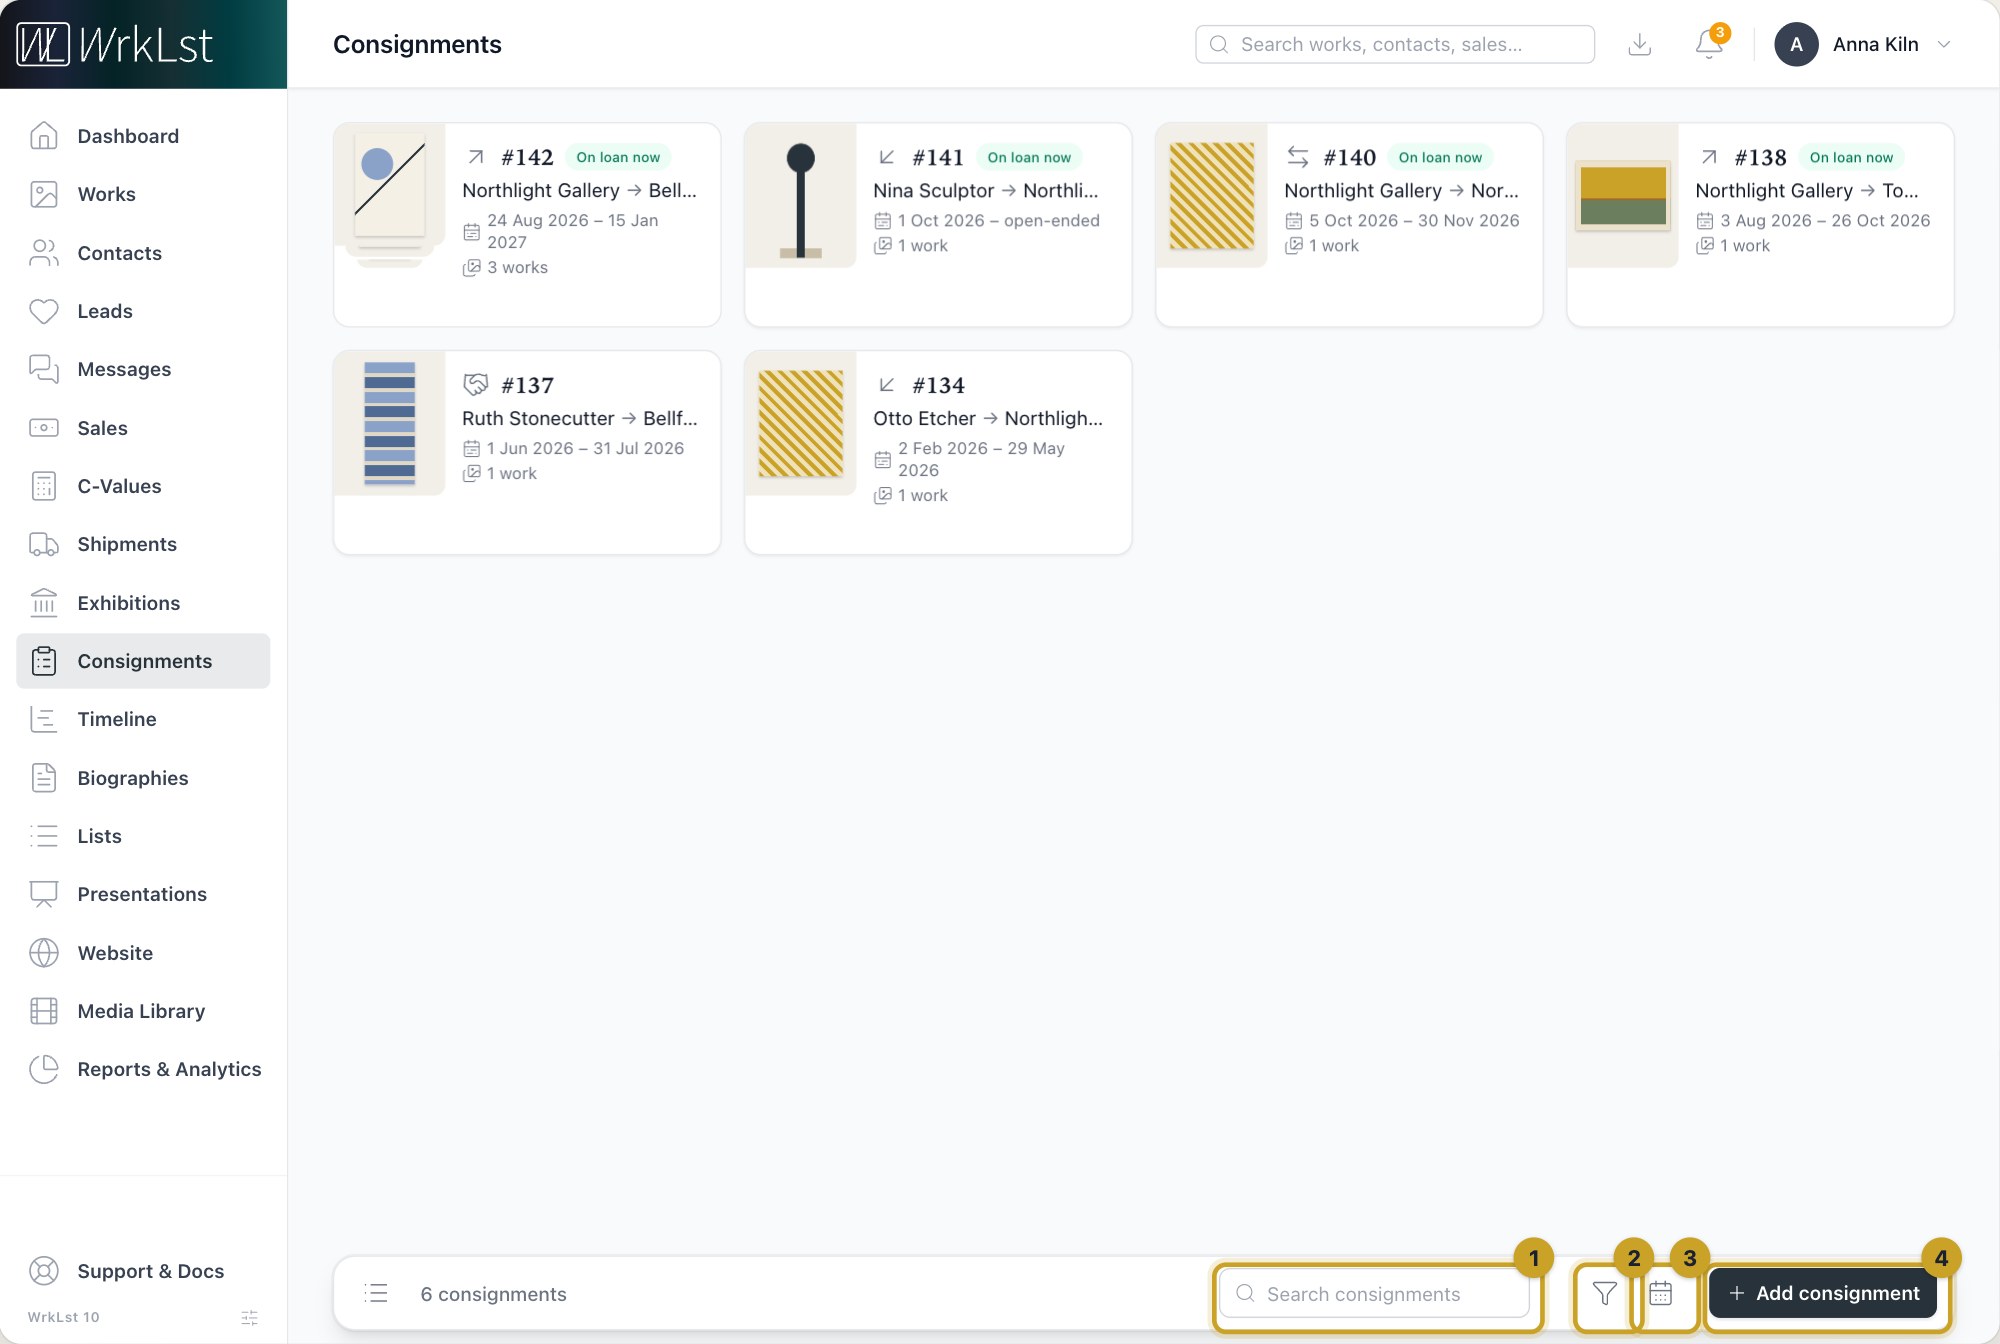Open the Leads section

click(143, 311)
